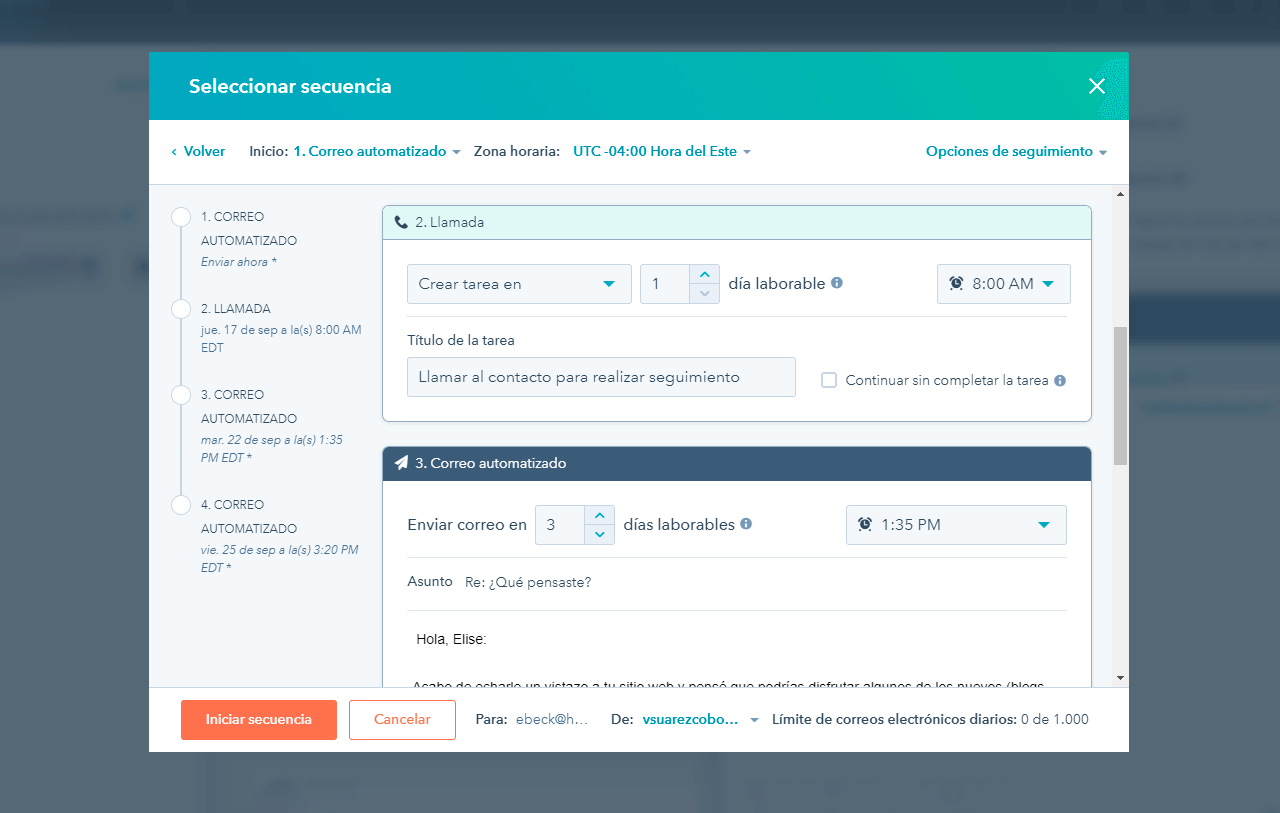Open the 1:35 PM time dropdown
The height and width of the screenshot is (813, 1280).
956,525
